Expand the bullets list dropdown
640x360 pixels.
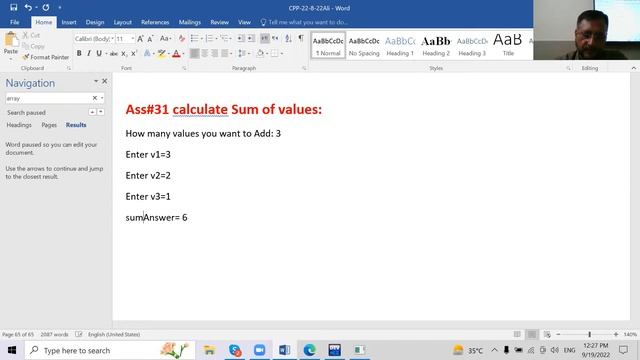[201, 39]
